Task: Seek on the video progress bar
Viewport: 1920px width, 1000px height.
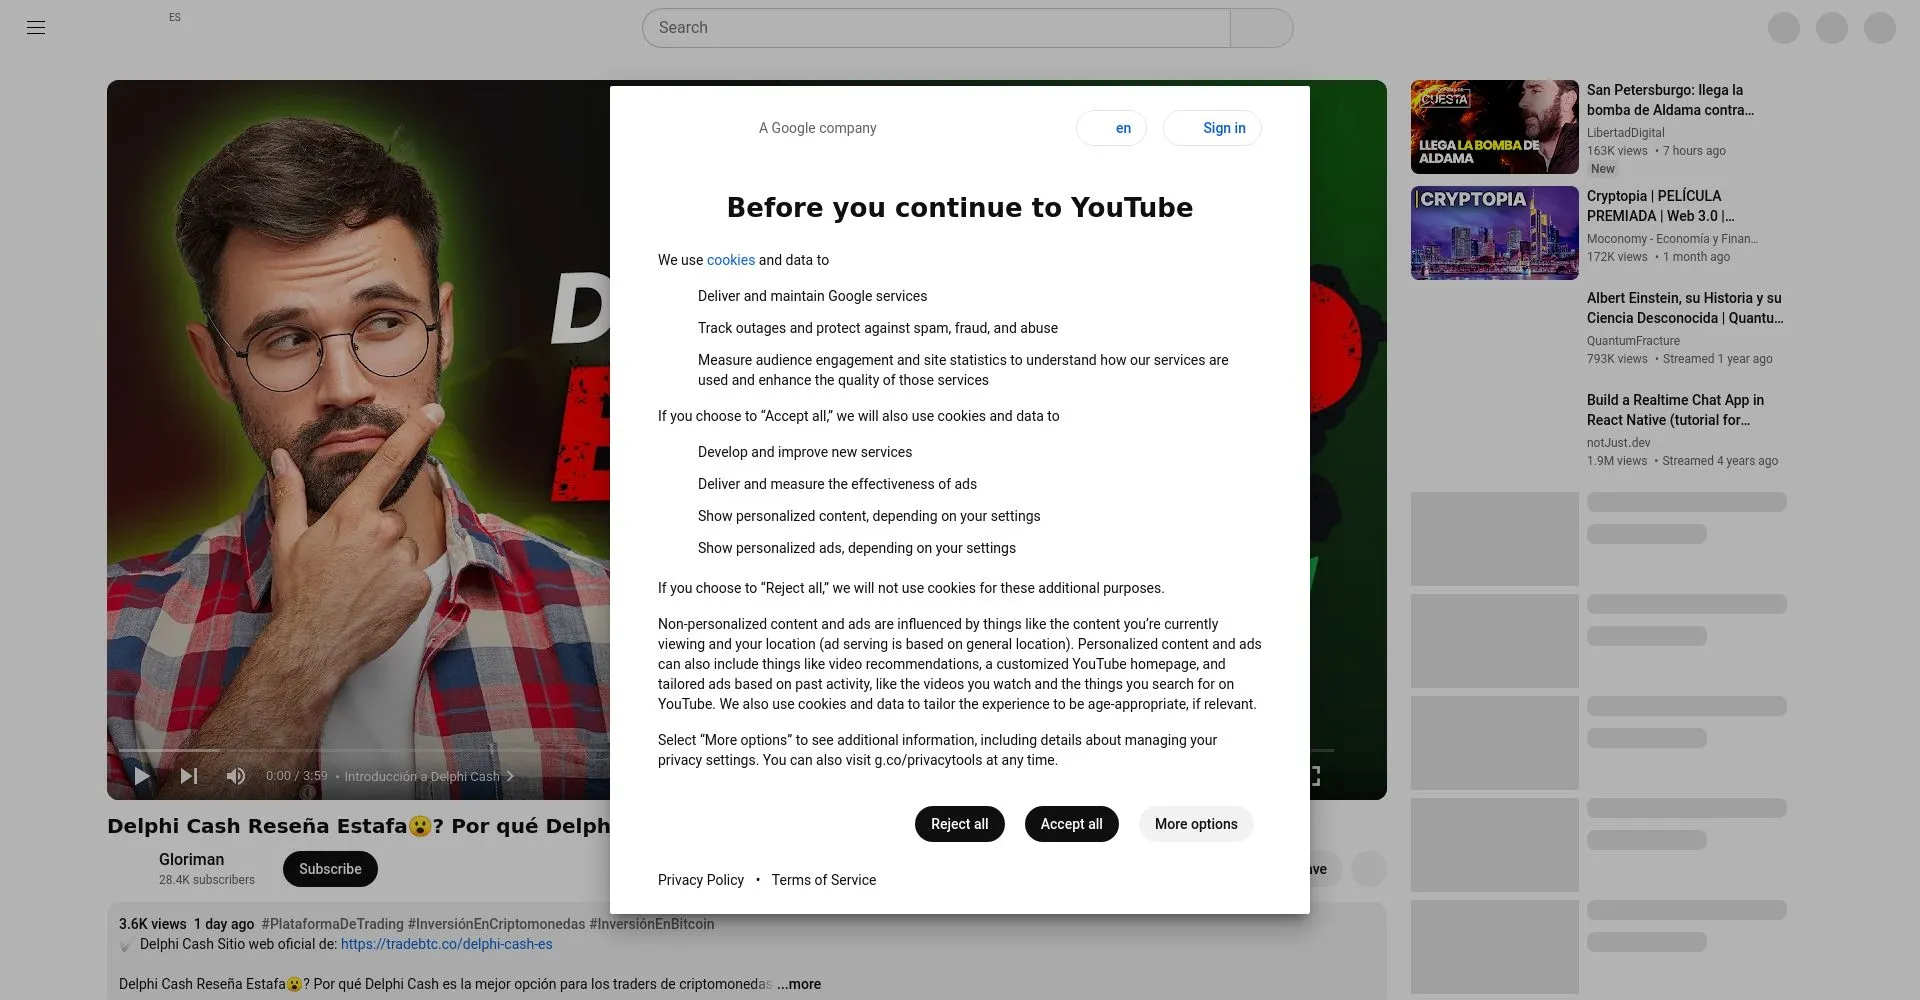Action: click(x=726, y=750)
